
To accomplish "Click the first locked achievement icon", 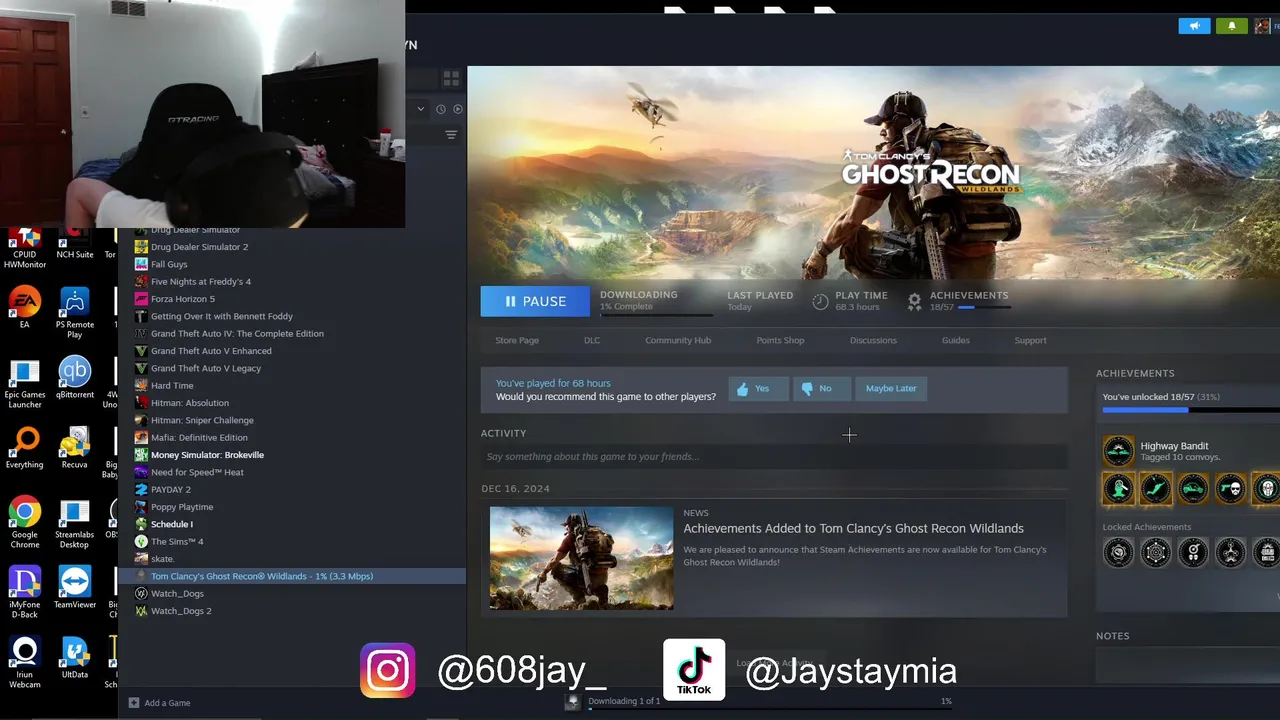I will [1118, 552].
